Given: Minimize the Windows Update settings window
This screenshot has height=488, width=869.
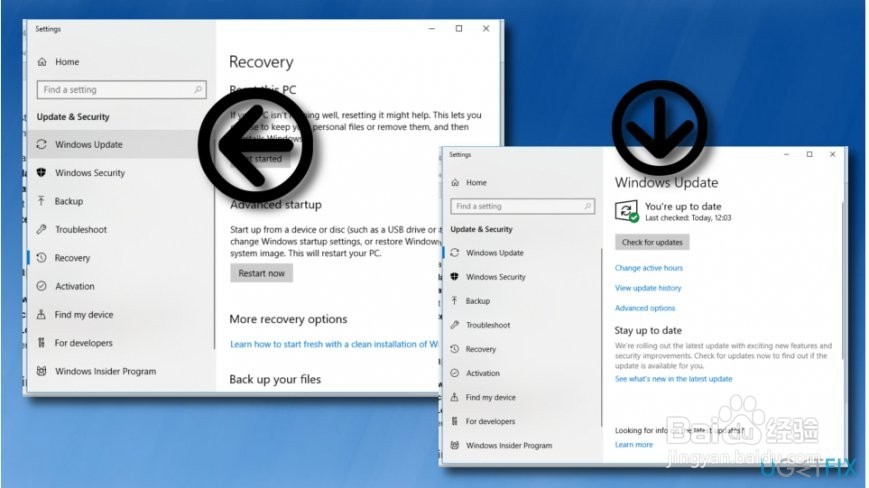Looking at the screenshot, I should pyautogui.click(x=786, y=154).
